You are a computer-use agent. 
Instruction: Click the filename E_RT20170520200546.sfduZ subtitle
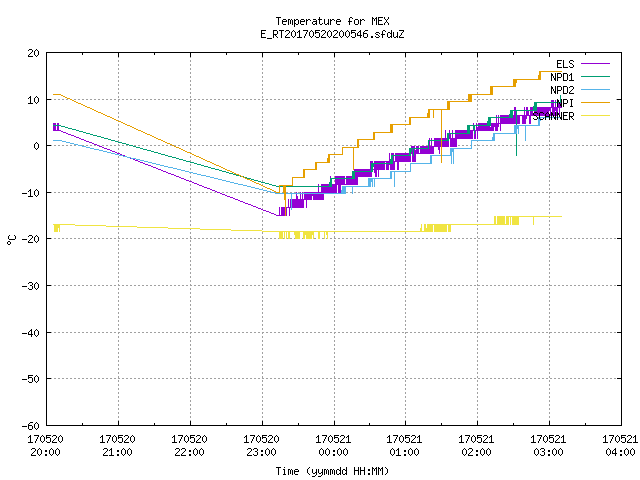coord(332,34)
